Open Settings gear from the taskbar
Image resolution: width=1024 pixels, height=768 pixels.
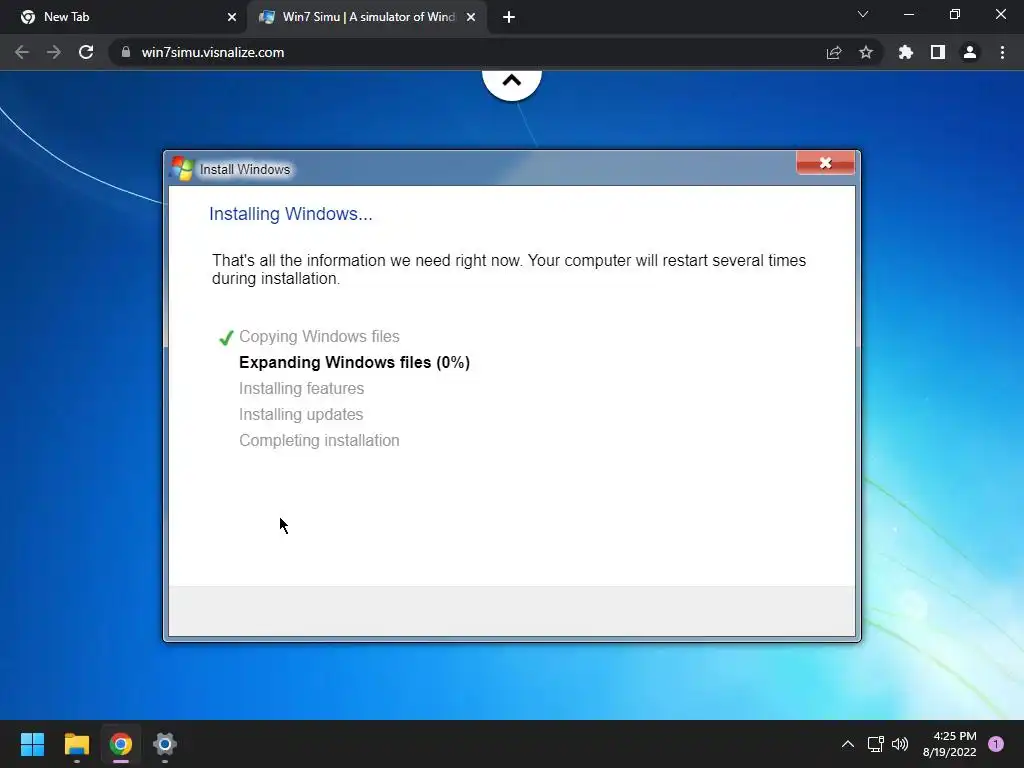point(165,744)
